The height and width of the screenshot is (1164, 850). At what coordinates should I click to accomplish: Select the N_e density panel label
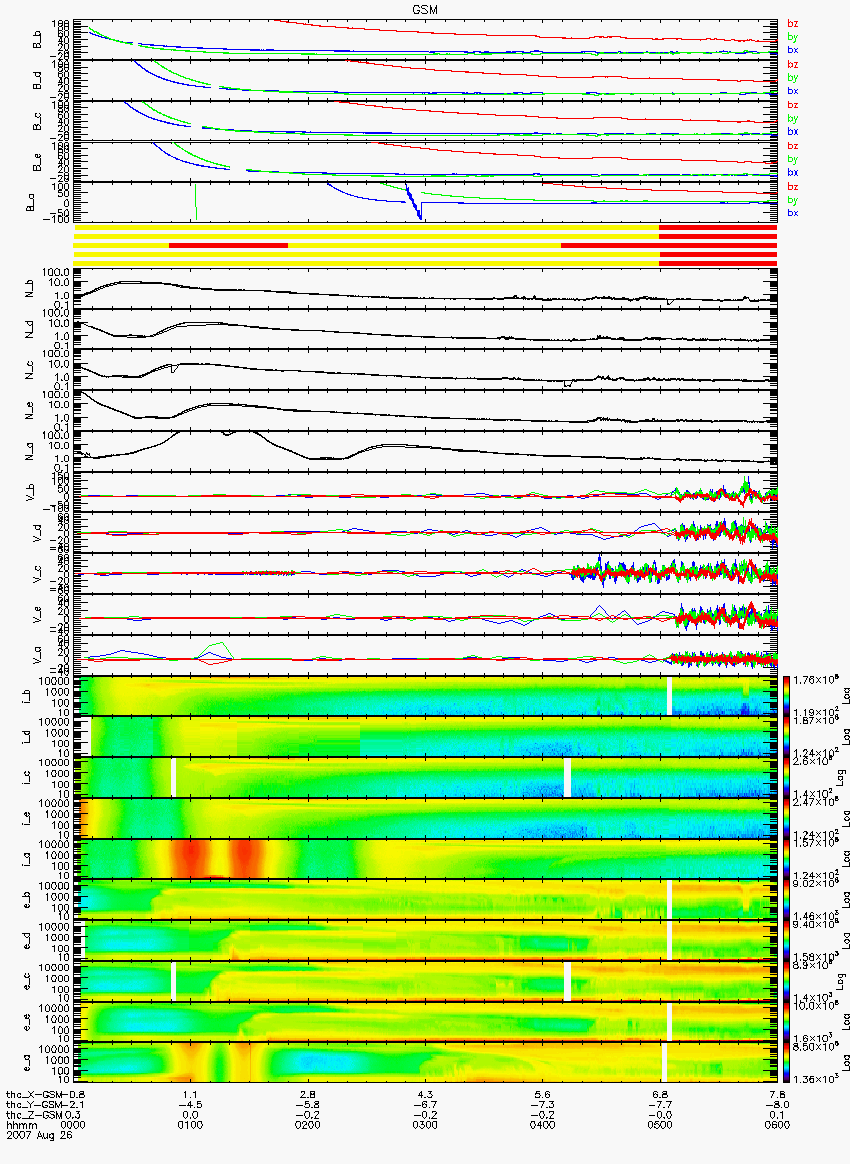tap(31, 411)
